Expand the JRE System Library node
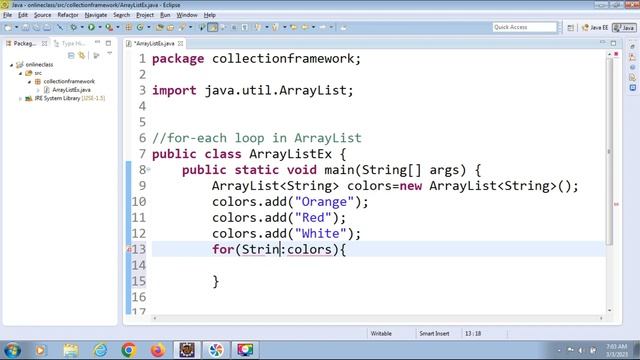Viewport: 640px width, 360px height. point(20,99)
